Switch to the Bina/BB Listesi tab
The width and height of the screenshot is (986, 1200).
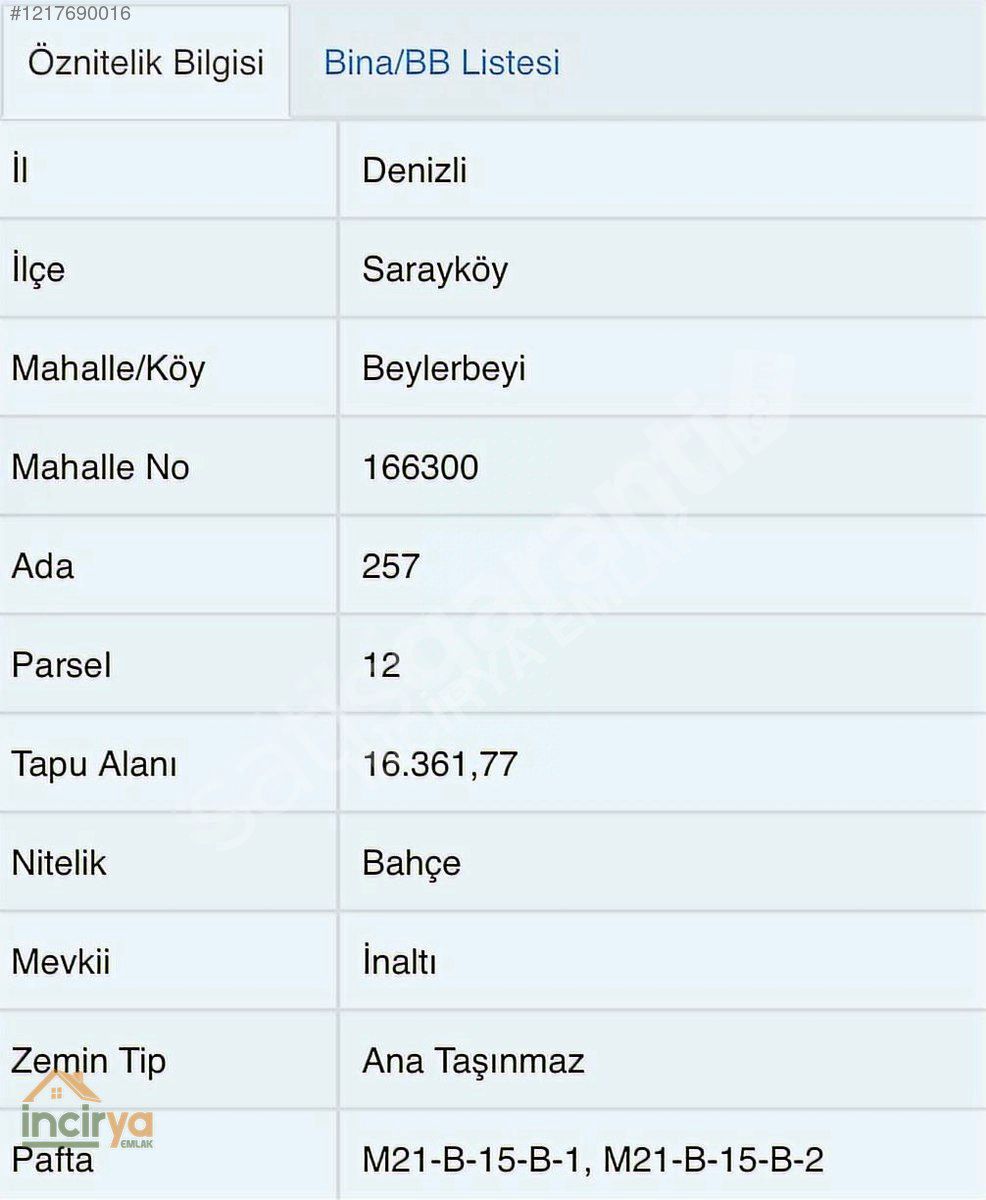coord(441,63)
